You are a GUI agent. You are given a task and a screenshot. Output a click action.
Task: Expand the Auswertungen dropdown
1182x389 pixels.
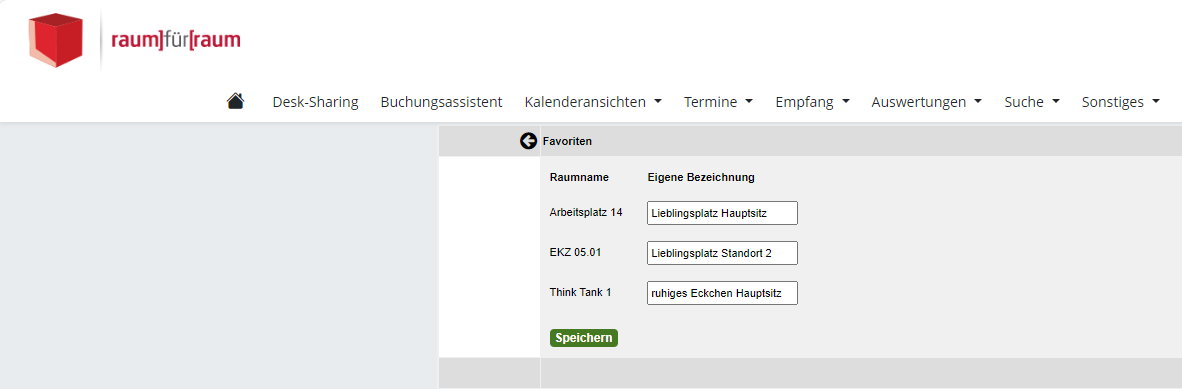coord(926,102)
